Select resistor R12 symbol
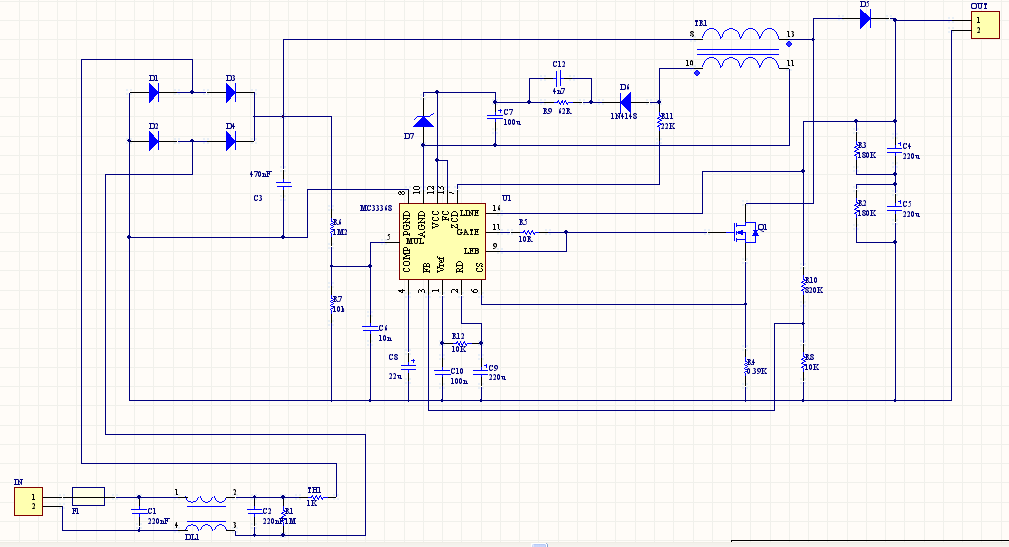This screenshot has height=547, width=1009. [461, 343]
